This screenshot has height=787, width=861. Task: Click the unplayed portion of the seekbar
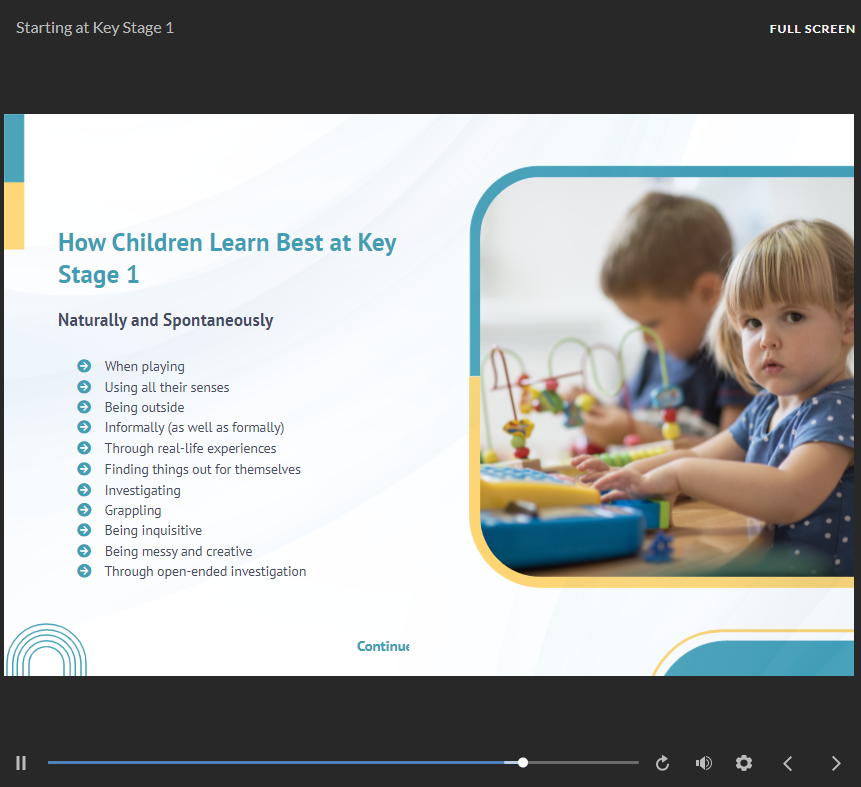tap(583, 762)
